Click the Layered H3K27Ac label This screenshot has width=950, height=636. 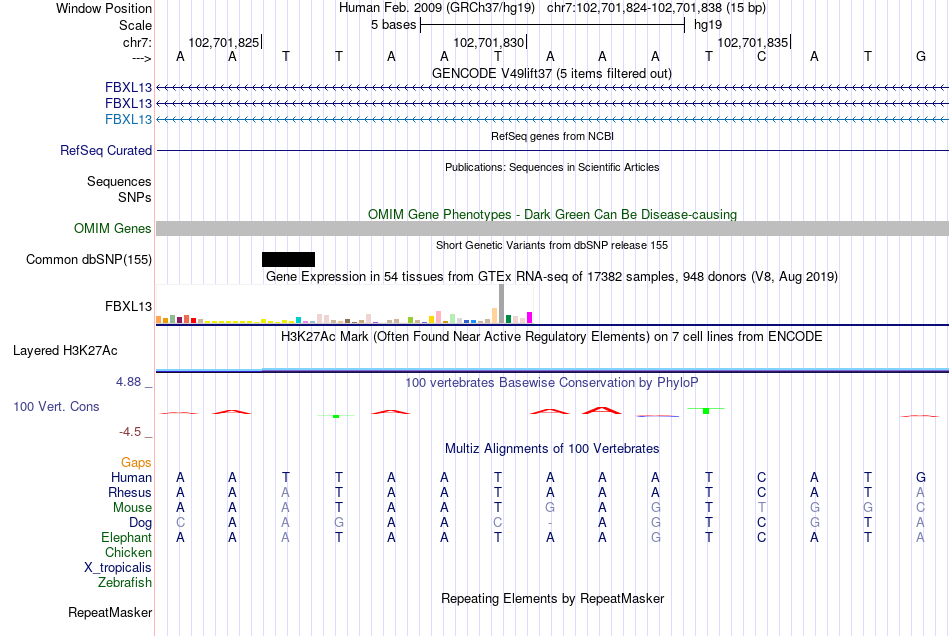pyautogui.click(x=65, y=351)
